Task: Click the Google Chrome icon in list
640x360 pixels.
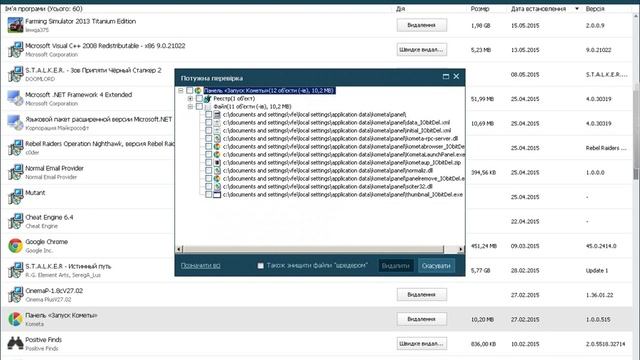Action: tap(15, 245)
